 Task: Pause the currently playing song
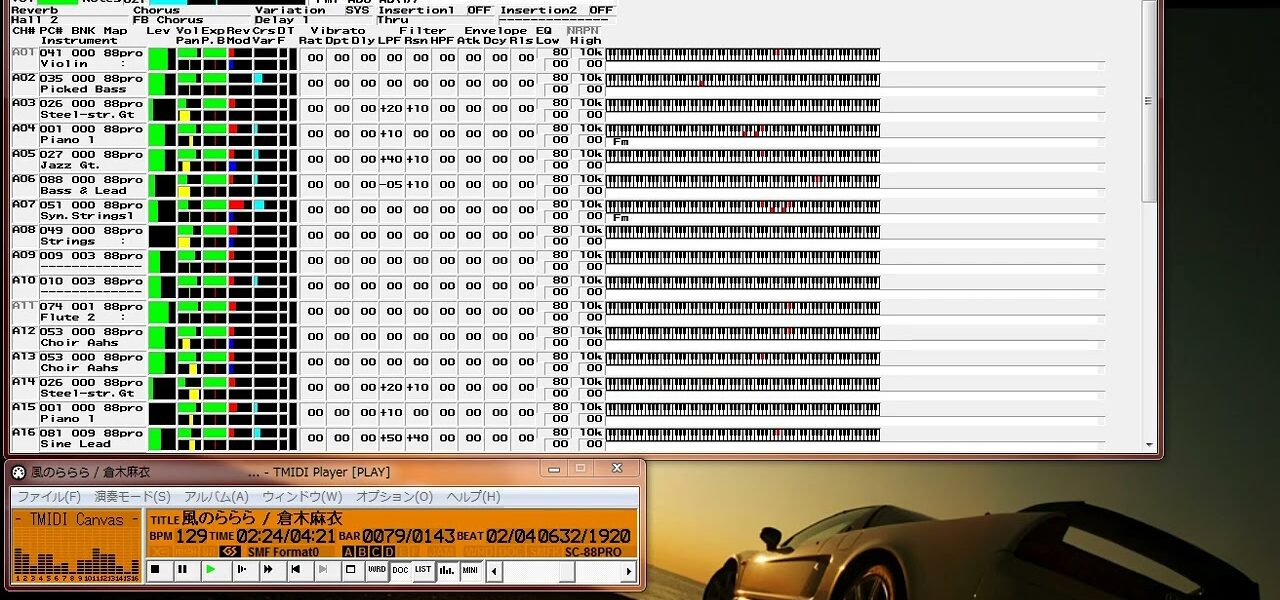[182, 570]
